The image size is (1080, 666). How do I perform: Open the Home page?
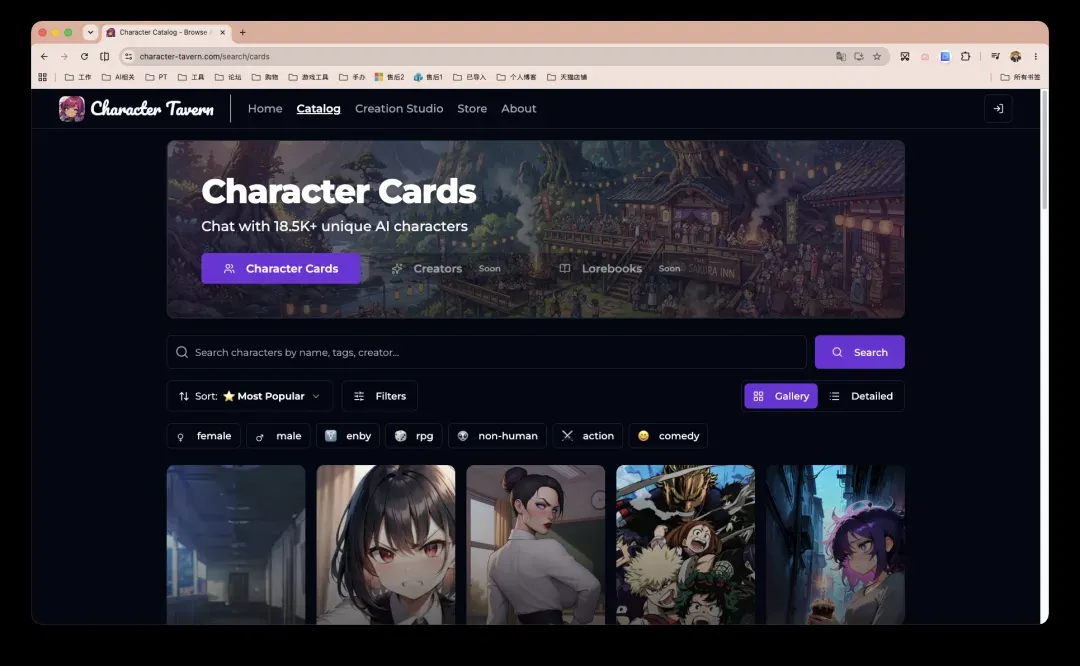point(265,109)
